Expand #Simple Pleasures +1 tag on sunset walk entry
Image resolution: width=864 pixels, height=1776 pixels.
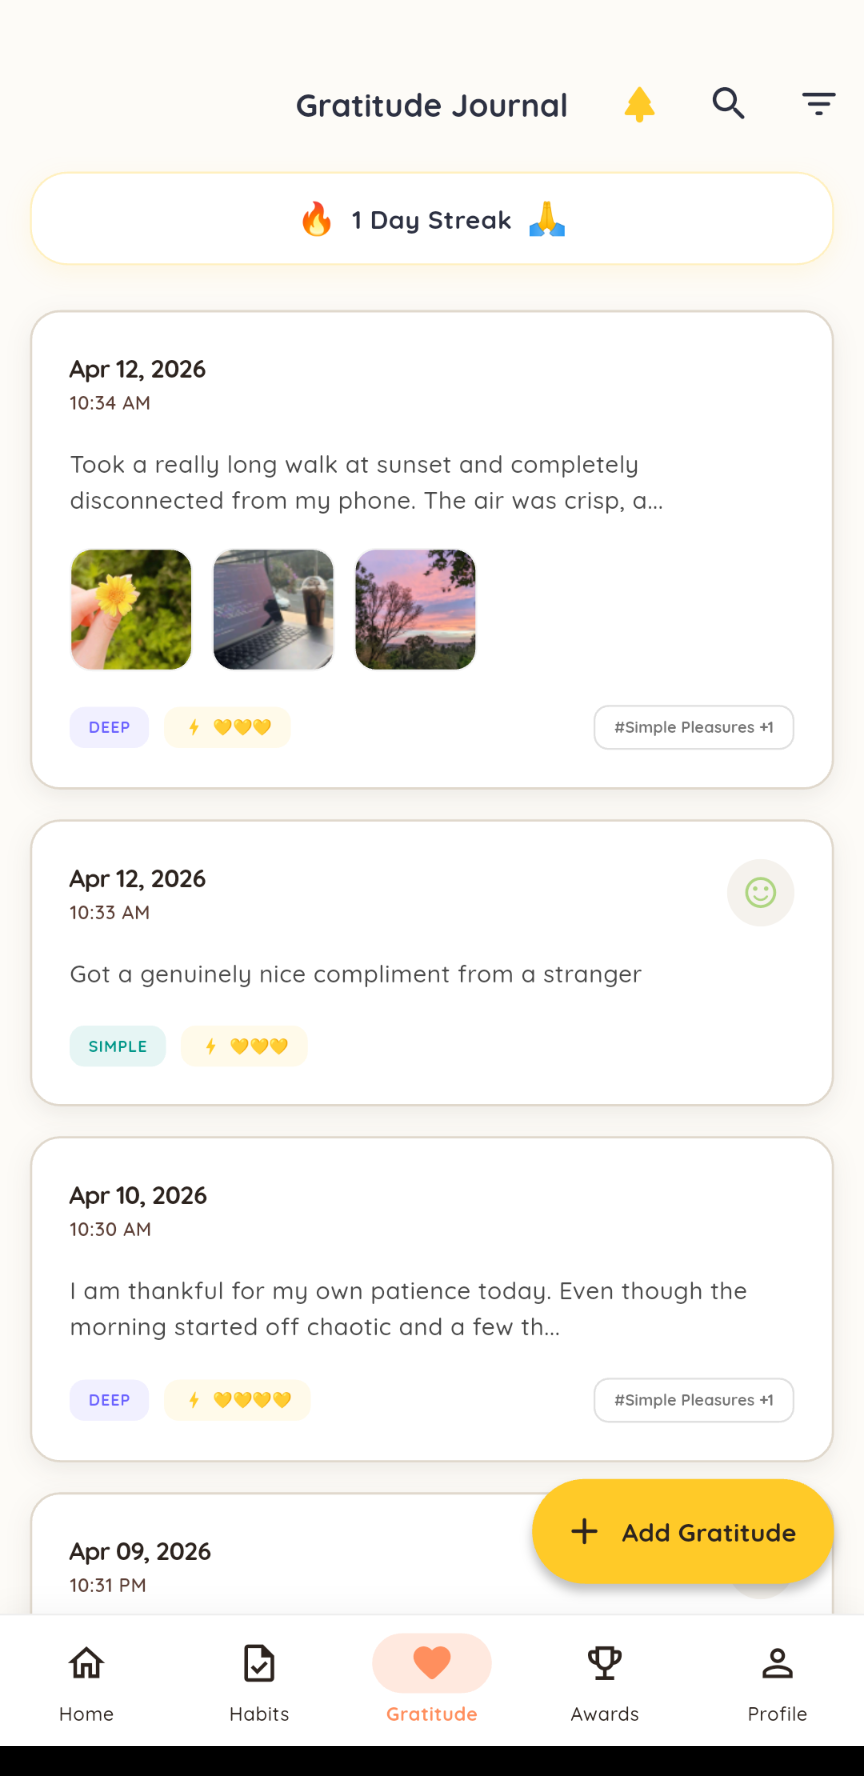click(x=693, y=727)
